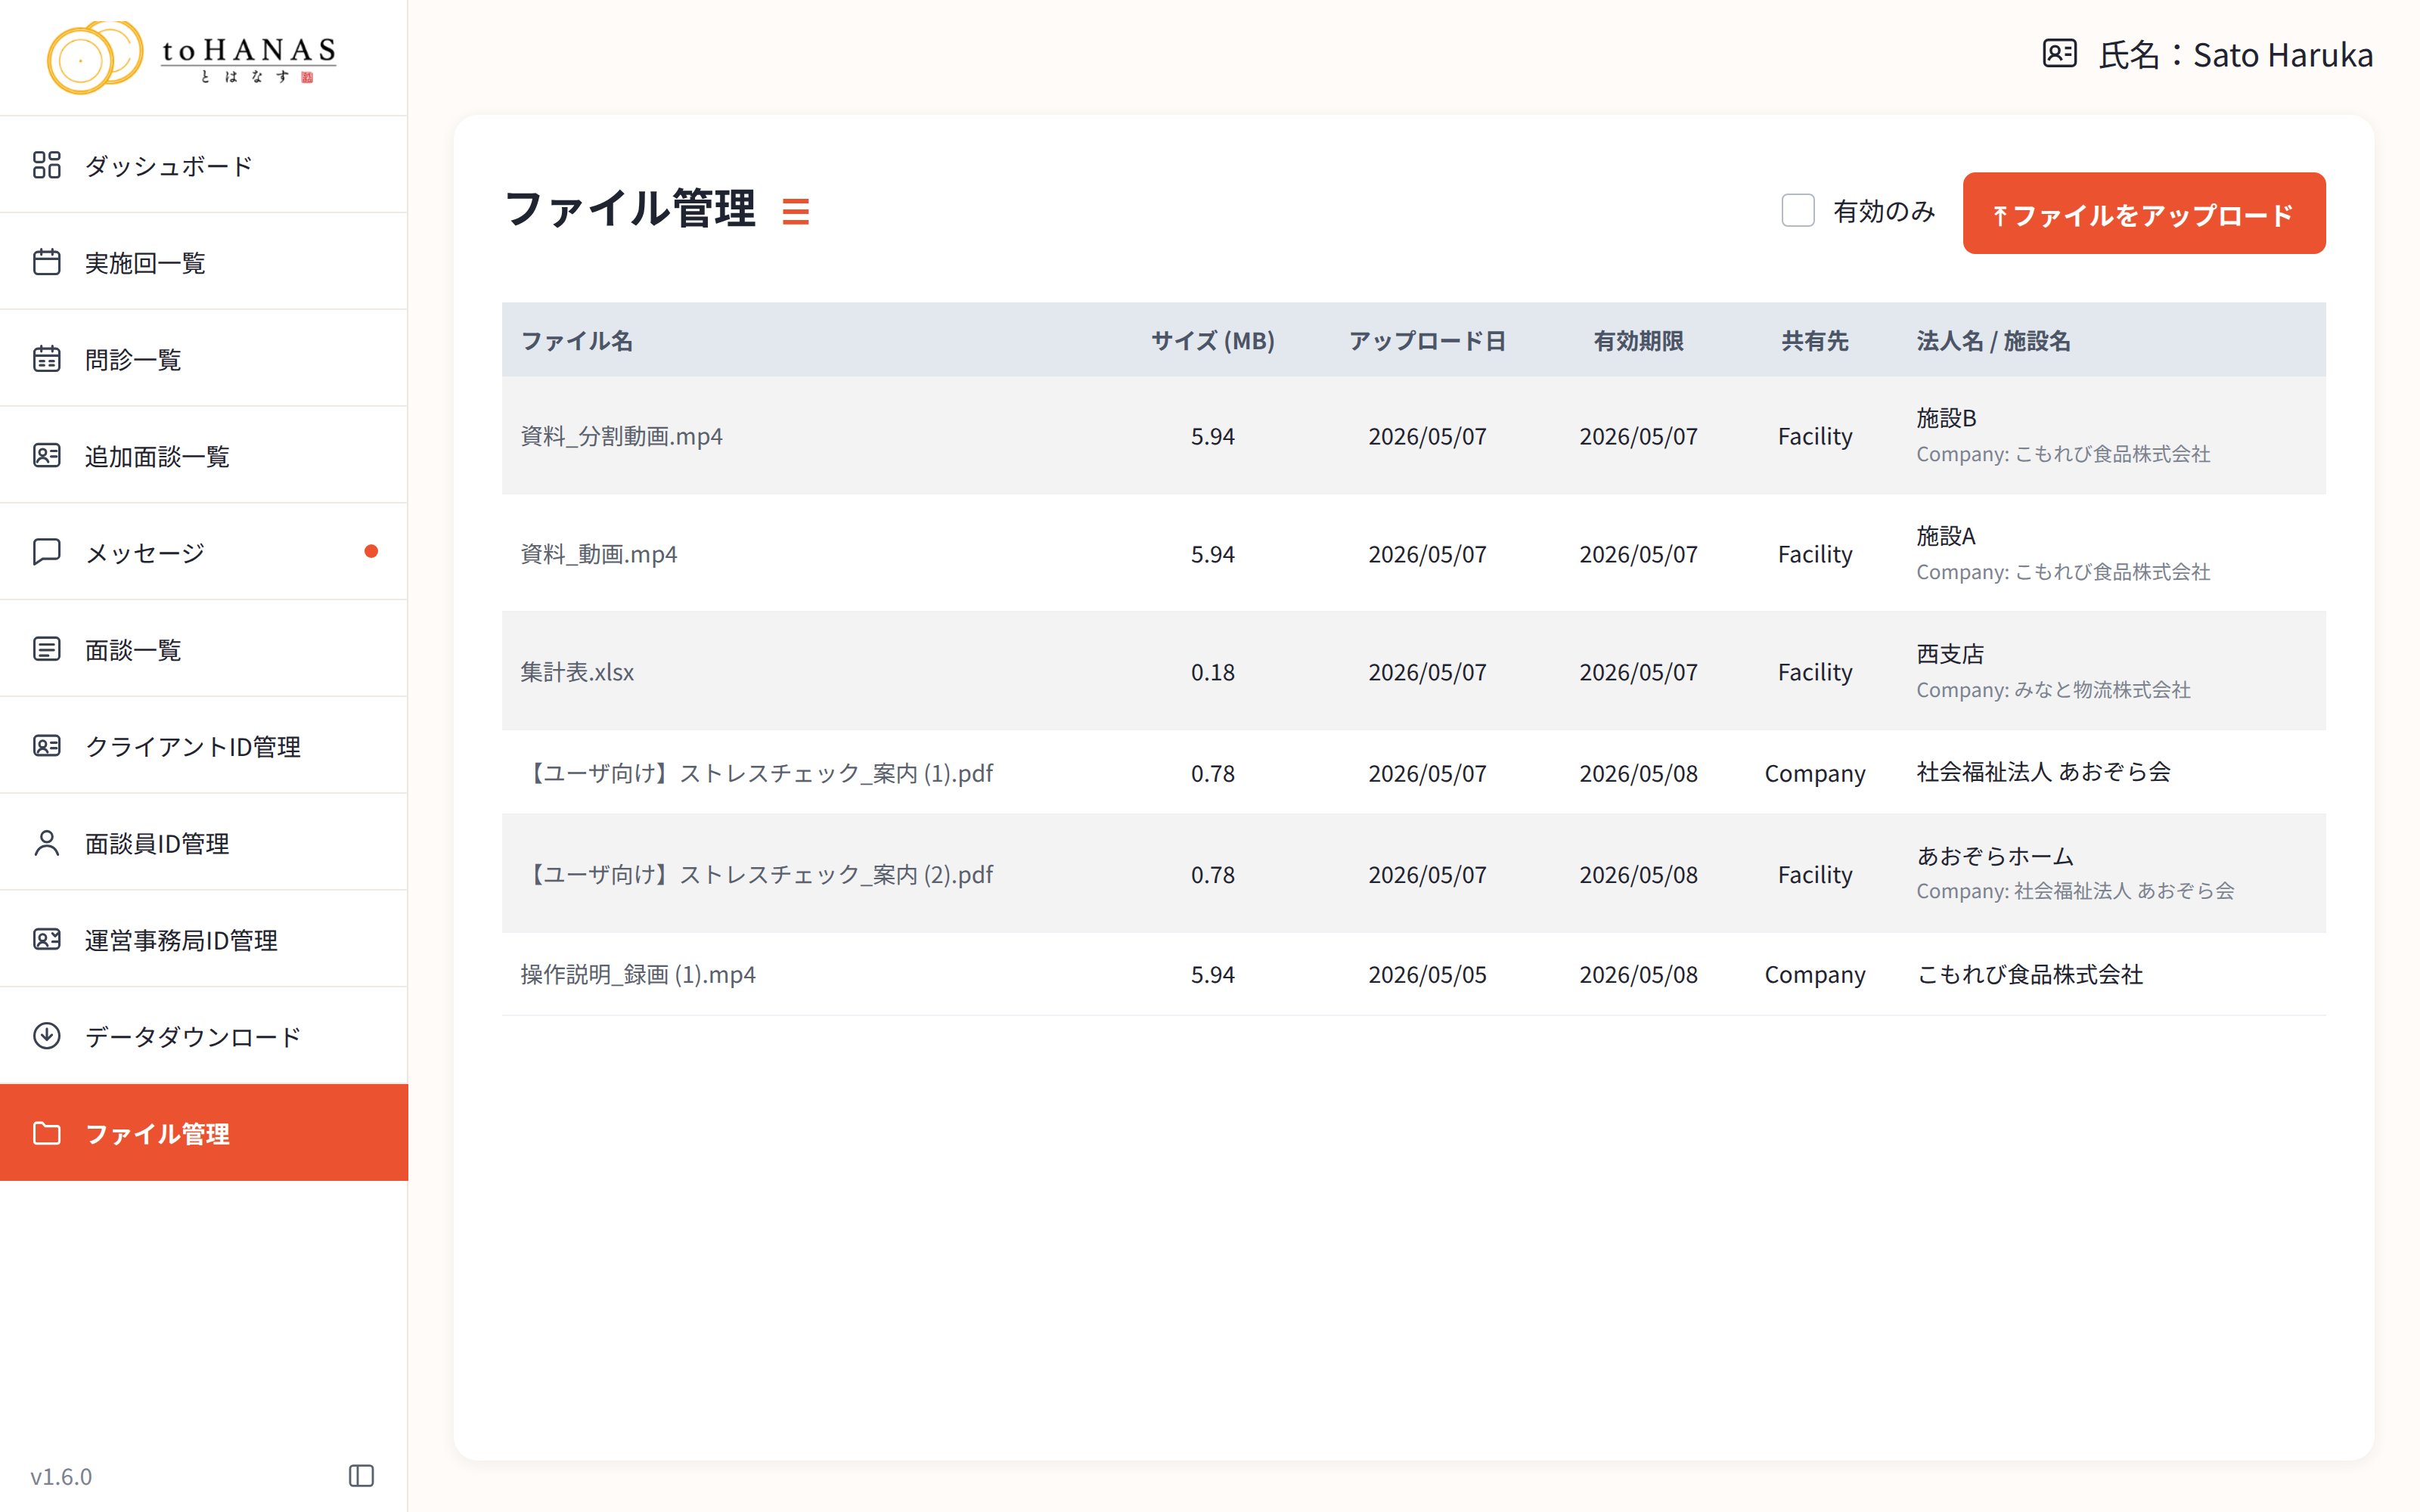Click the 面談員ID管理 person icon
Image resolution: width=2420 pixels, height=1512 pixels.
click(x=47, y=843)
